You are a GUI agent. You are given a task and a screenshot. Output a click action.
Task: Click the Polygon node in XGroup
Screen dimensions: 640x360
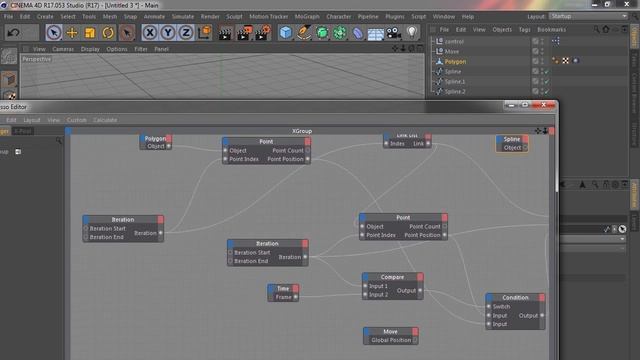[156, 142]
